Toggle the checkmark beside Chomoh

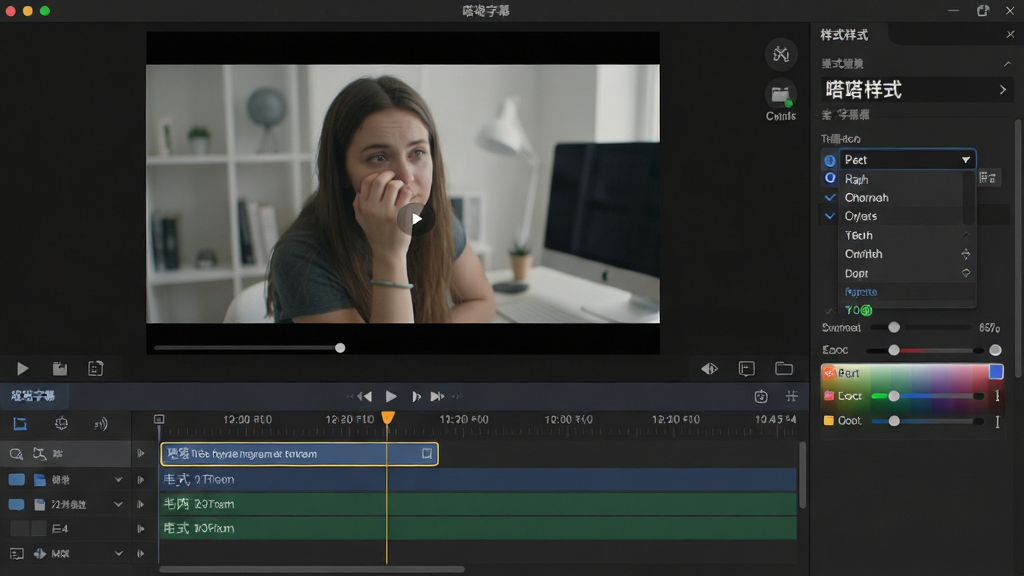pyautogui.click(x=829, y=197)
